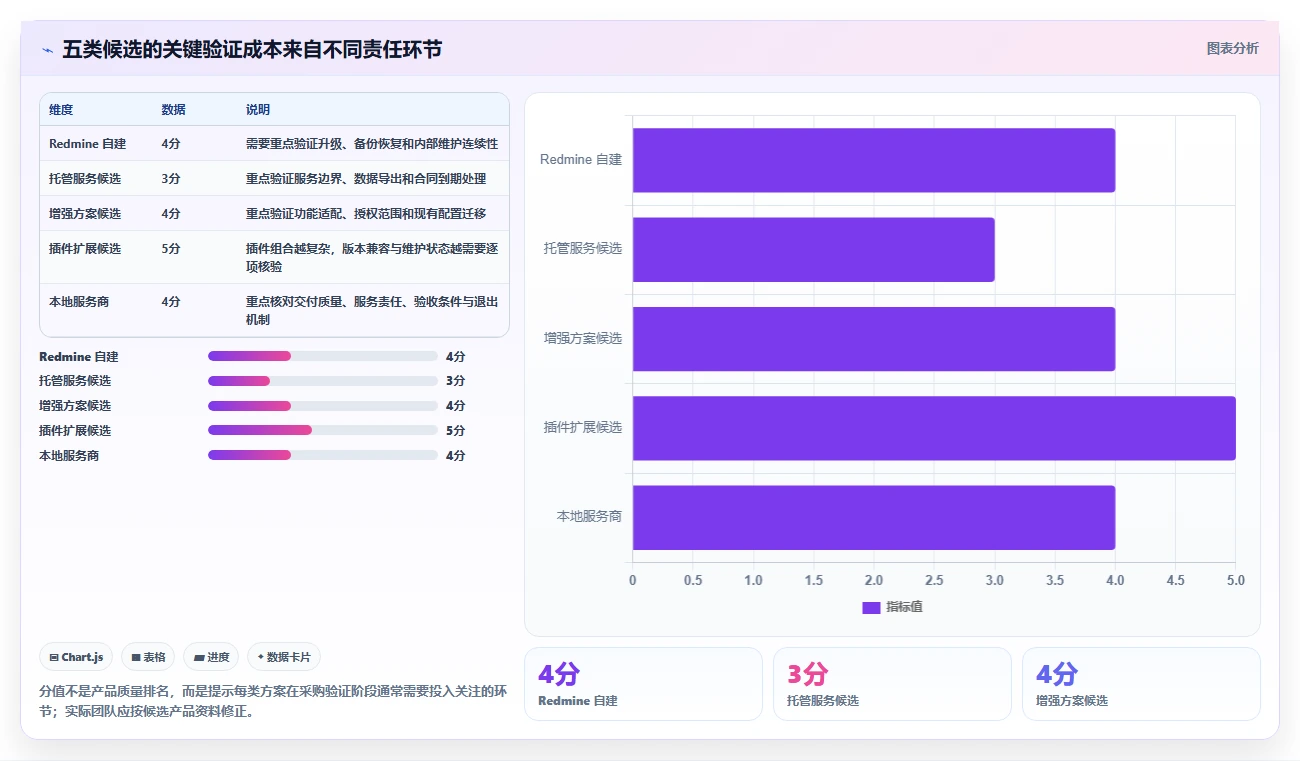Screen dimensions: 1300x761
Task: Click the footnote text starting 分值不是产品质量排名
Action: 273,701
